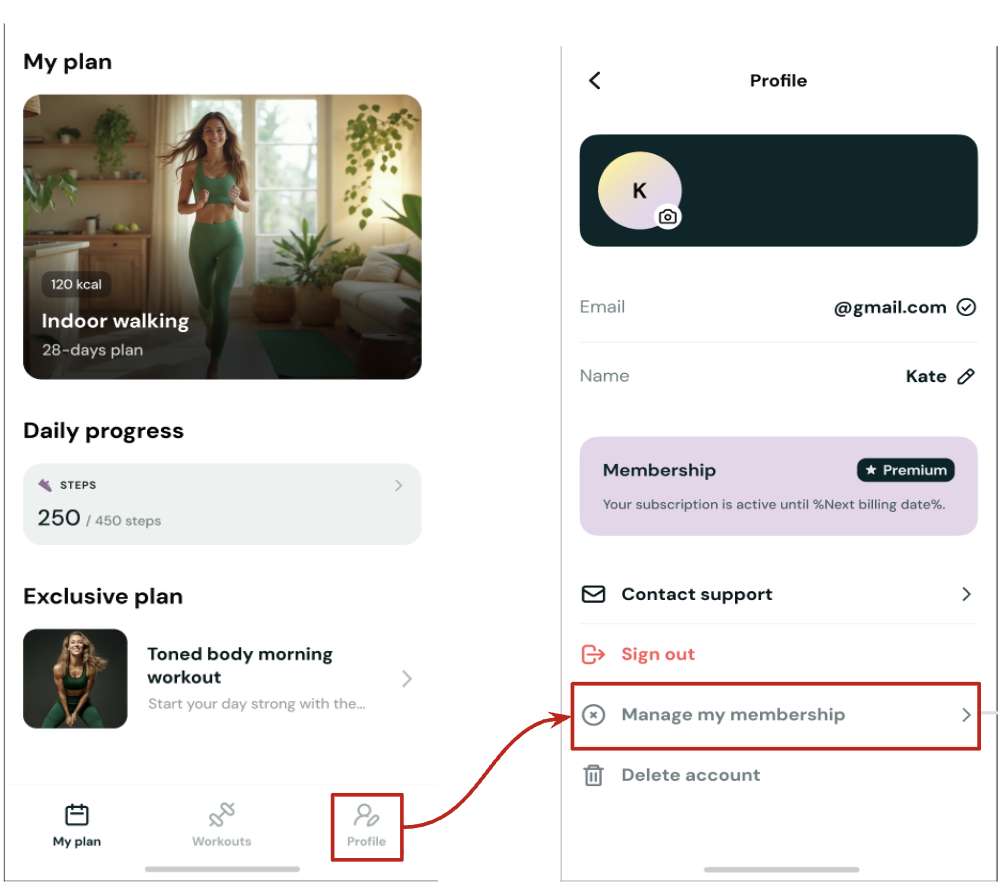
Task: Tap the Delete account text
Action: [690, 775]
